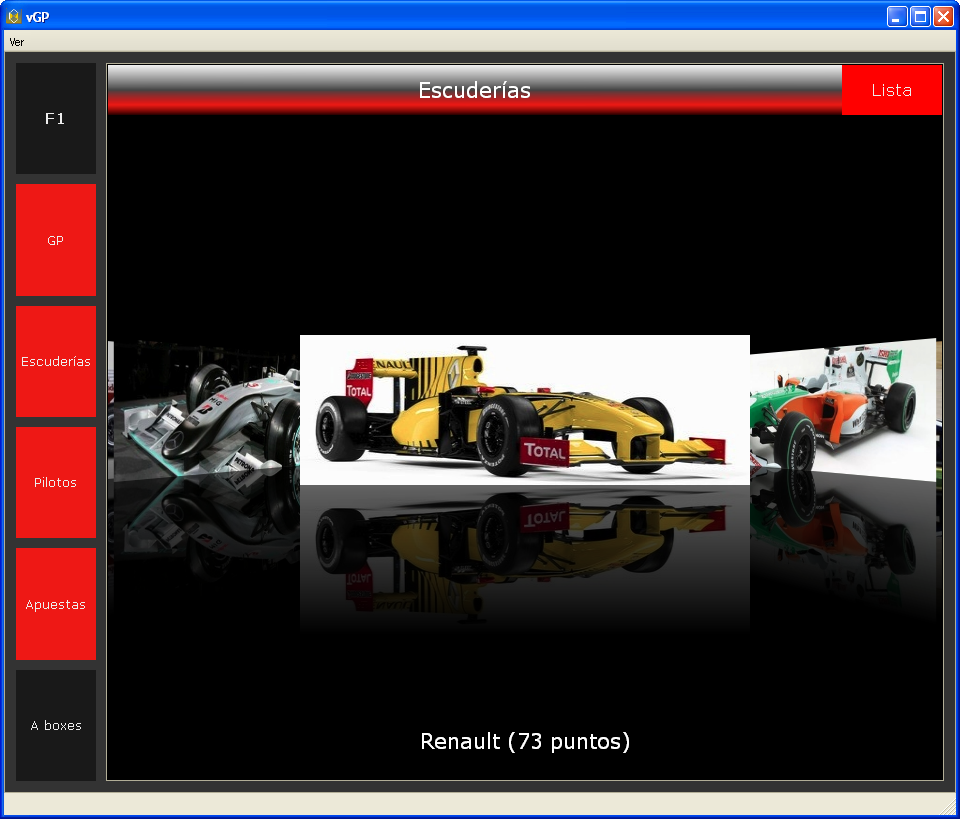This screenshot has height=819, width=960.
Task: Open the GP section
Action: (56, 240)
